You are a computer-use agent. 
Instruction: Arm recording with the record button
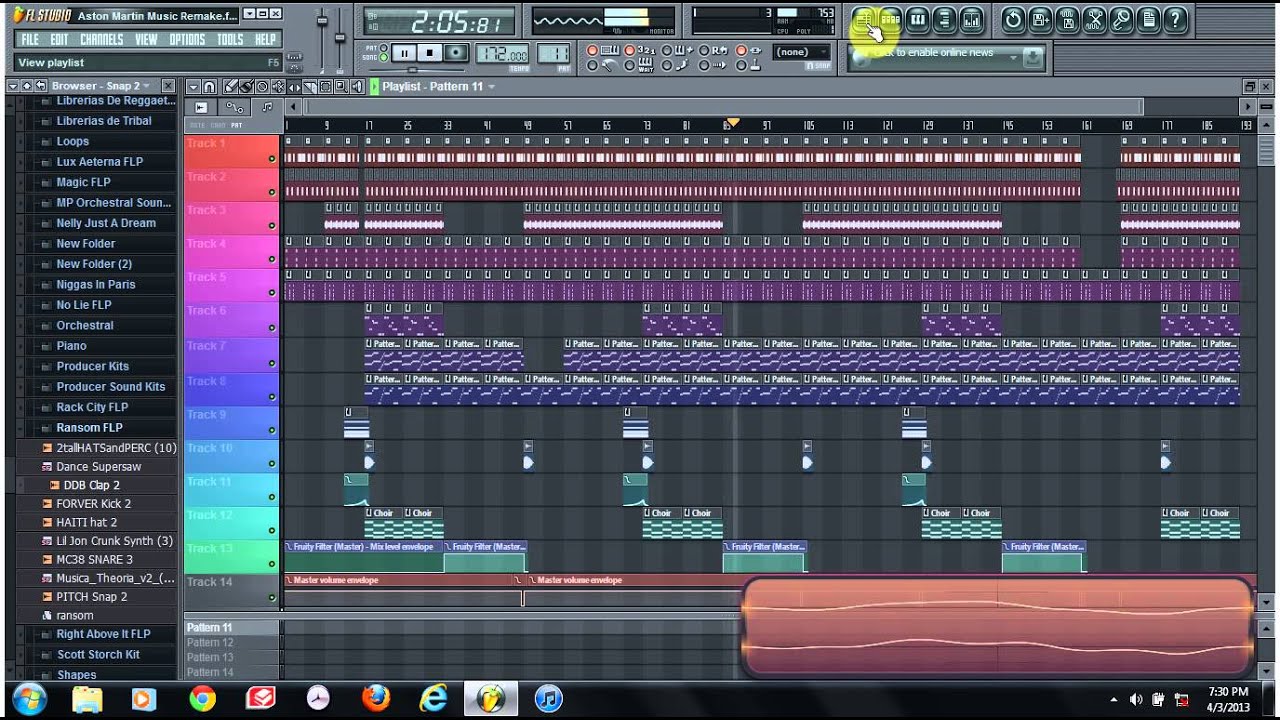pyautogui.click(x=456, y=53)
